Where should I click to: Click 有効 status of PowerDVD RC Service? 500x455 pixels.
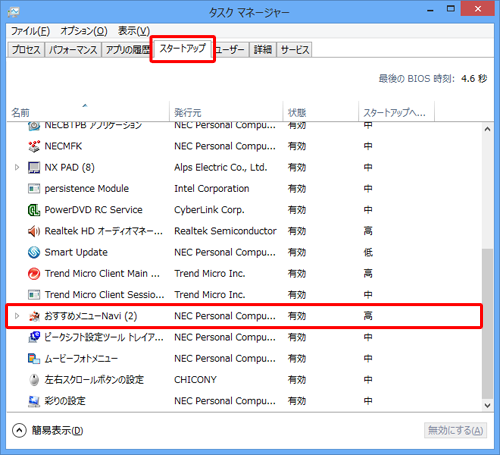[x=297, y=210]
